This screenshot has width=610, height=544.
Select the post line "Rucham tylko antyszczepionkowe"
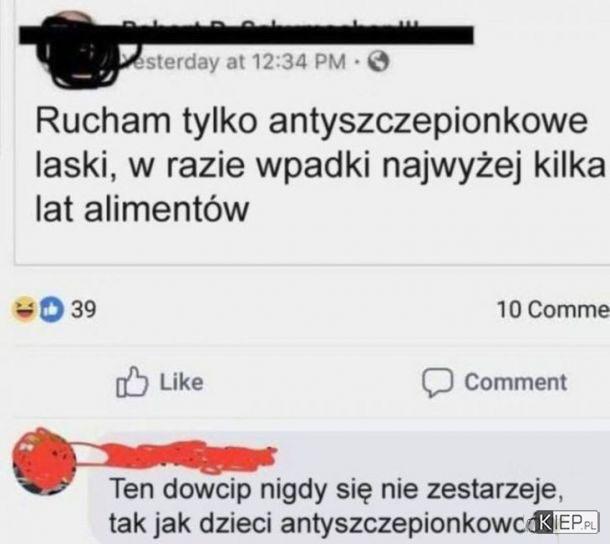tap(311, 121)
